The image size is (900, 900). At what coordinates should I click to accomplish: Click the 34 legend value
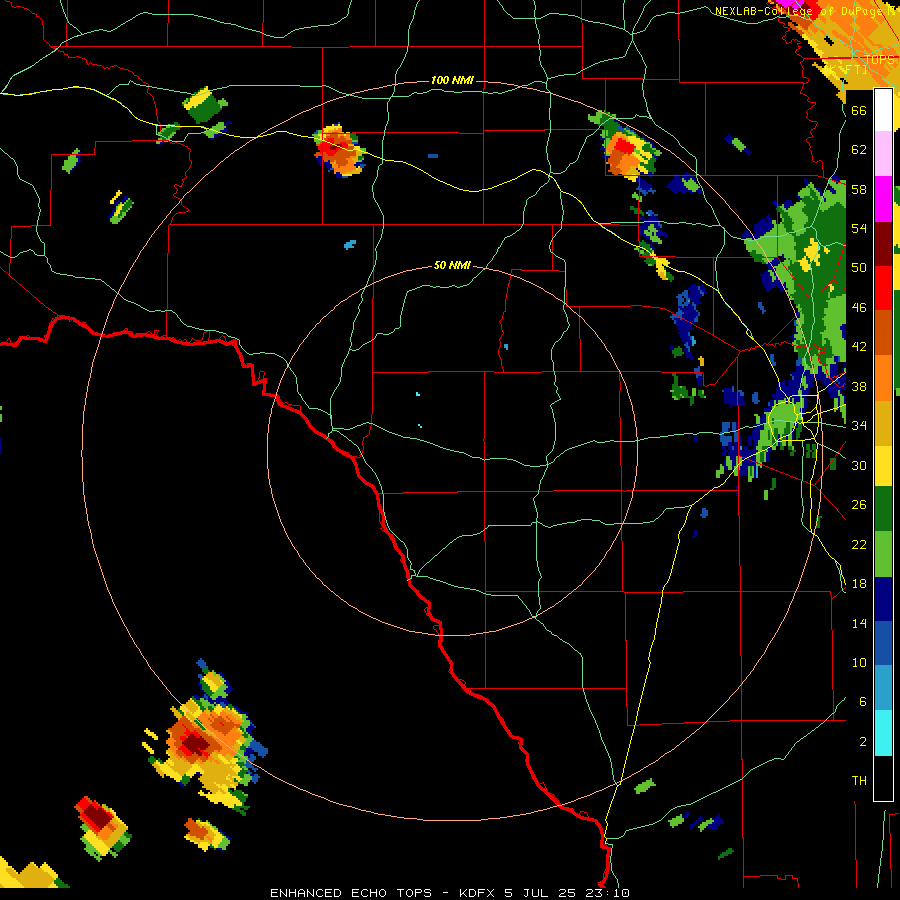coord(859,426)
